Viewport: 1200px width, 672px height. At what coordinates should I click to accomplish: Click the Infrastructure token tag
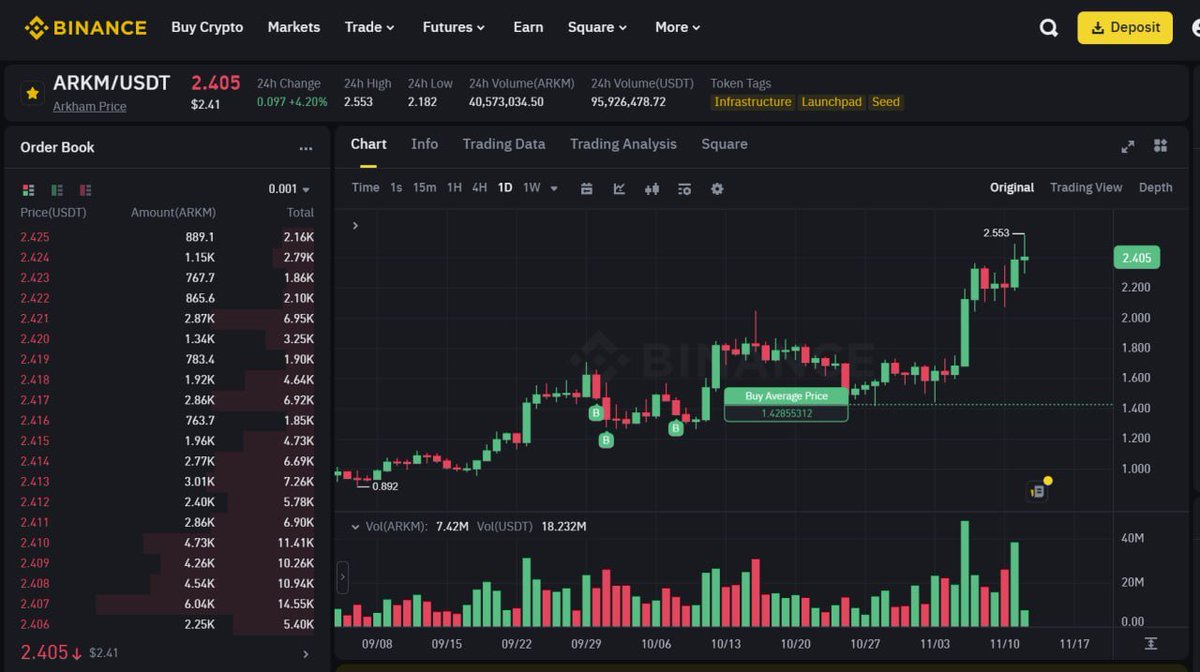click(x=752, y=102)
